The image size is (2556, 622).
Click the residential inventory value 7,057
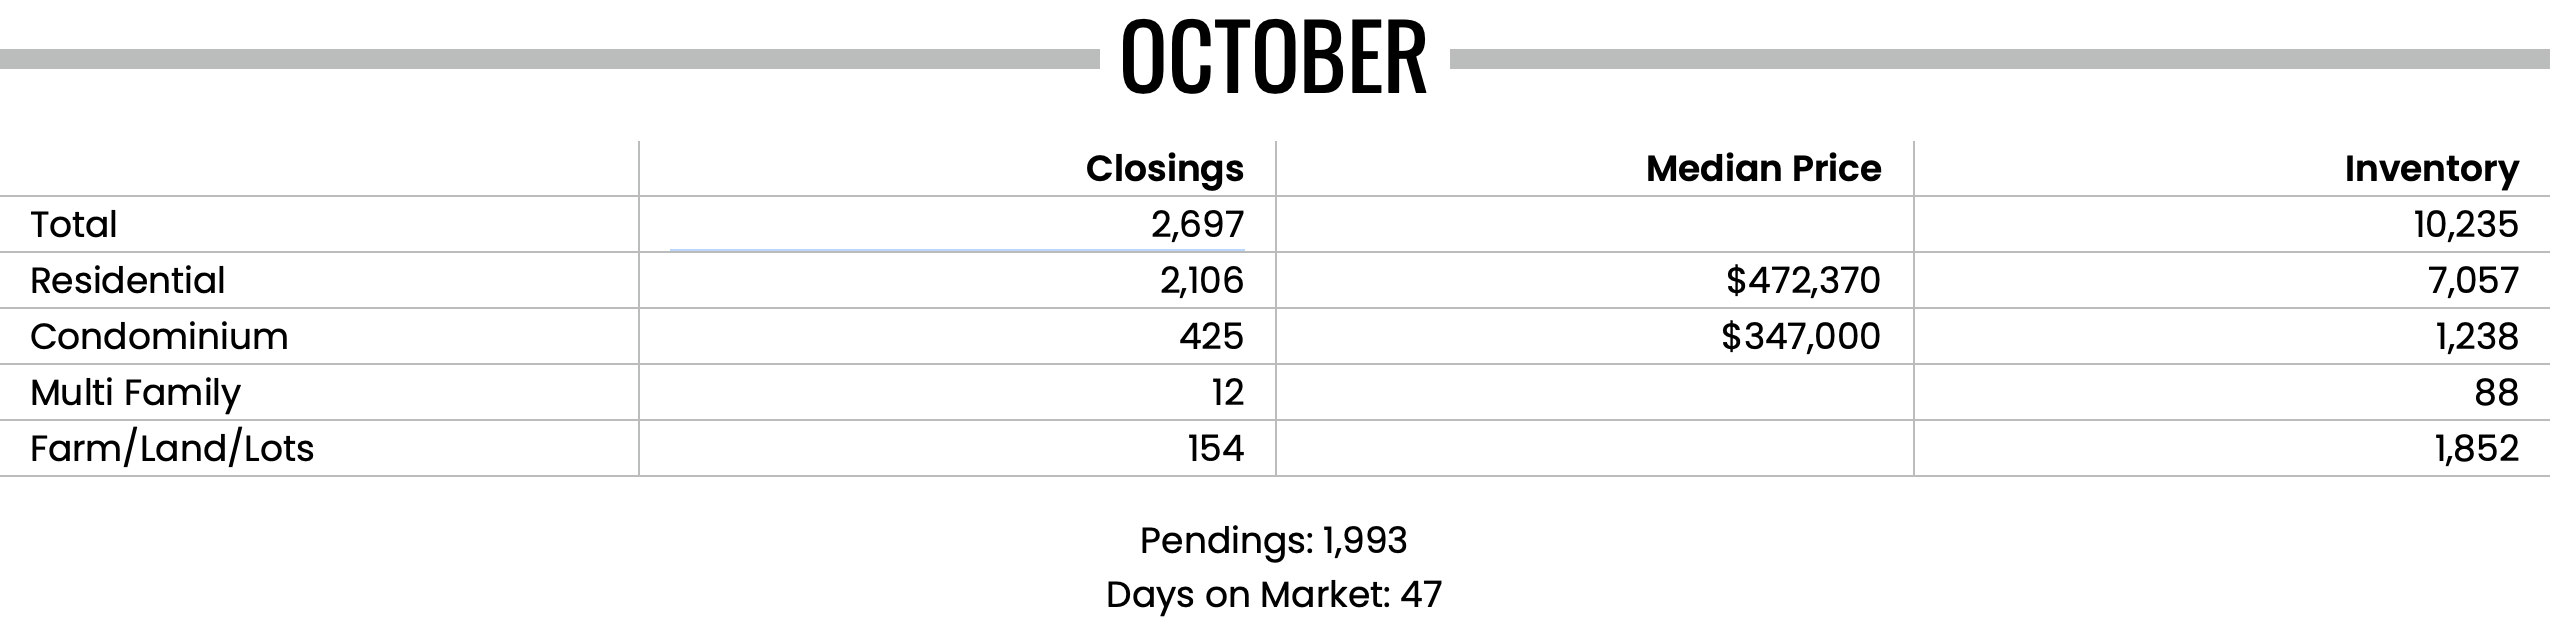pos(2473,281)
